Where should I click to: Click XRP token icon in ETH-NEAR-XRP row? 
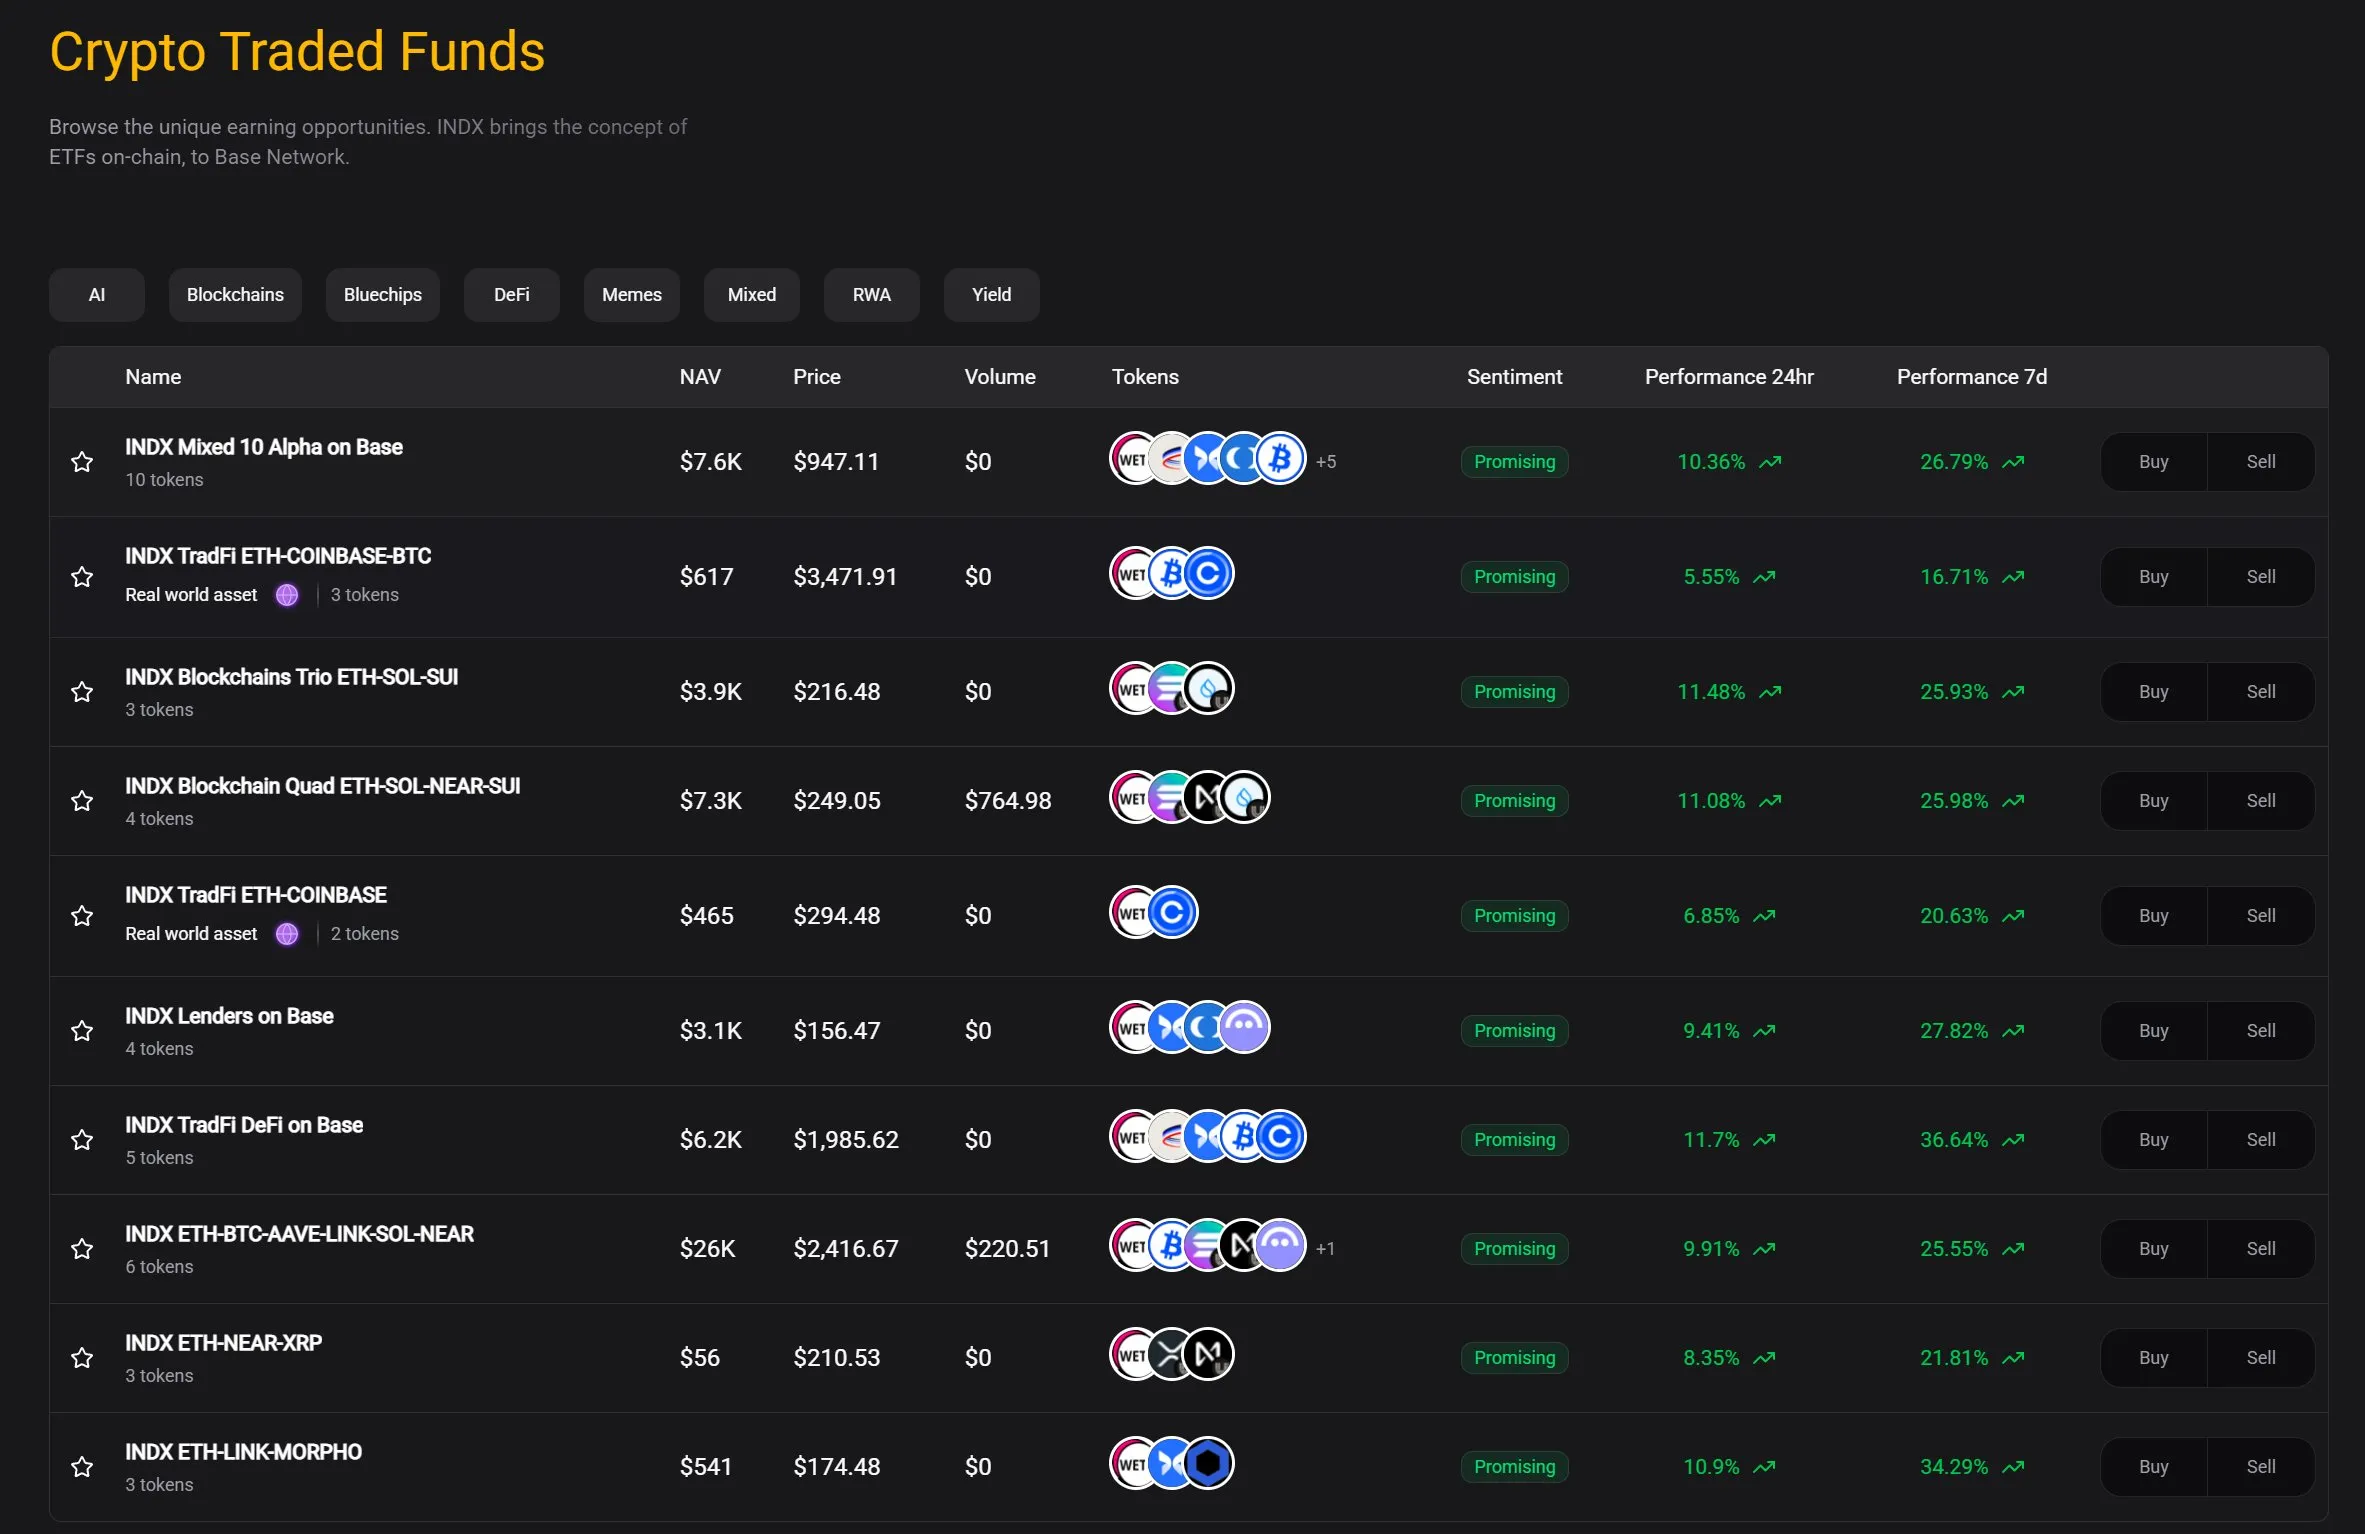tap(1171, 1355)
